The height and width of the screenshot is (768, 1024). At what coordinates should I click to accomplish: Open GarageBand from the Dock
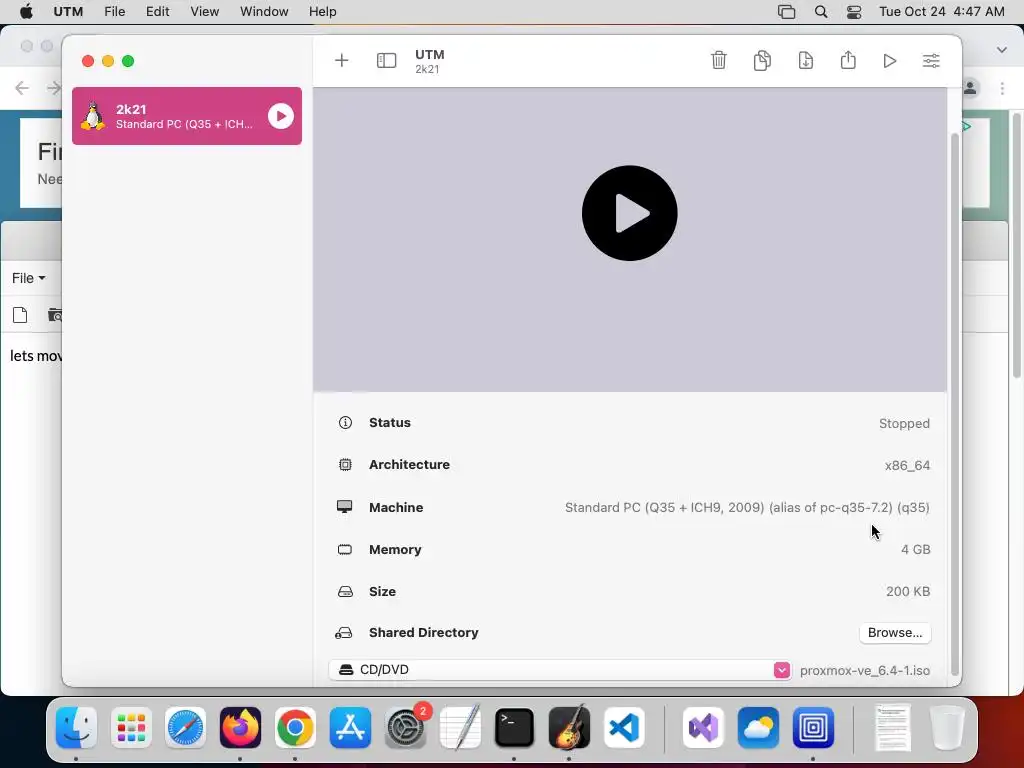[569, 728]
